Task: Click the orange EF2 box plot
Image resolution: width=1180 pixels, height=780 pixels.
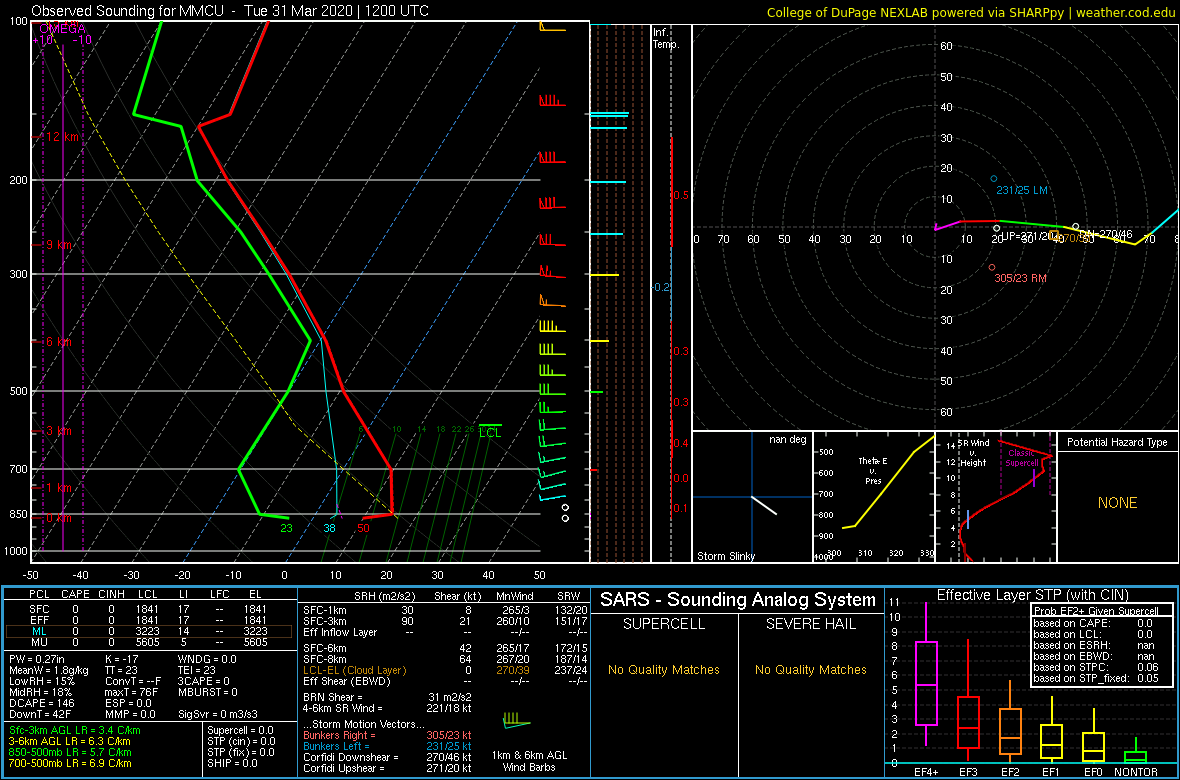Action: [1010, 722]
